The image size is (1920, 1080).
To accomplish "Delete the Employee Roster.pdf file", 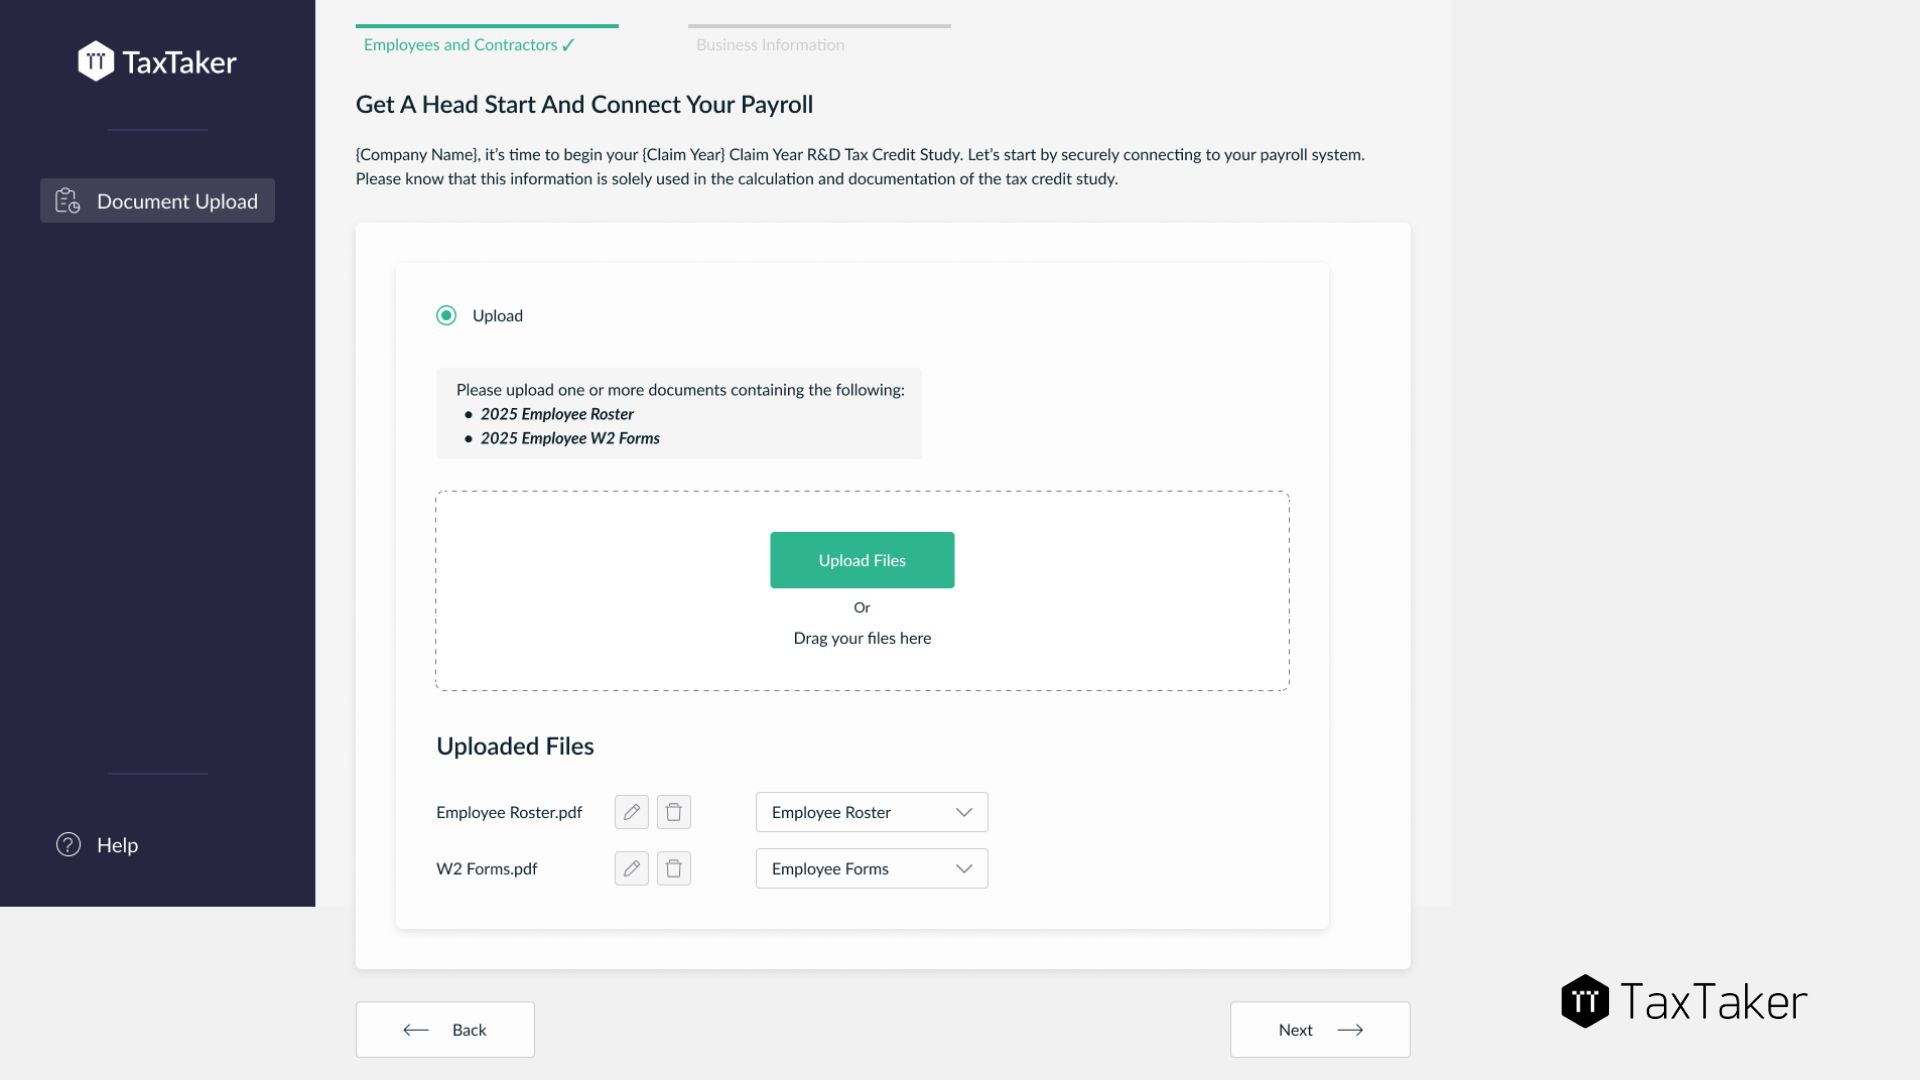I will click(674, 812).
